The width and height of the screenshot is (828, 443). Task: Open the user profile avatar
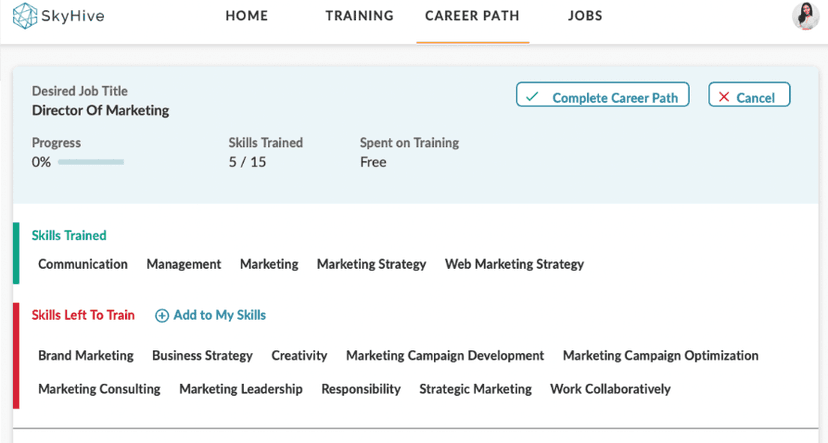[805, 16]
